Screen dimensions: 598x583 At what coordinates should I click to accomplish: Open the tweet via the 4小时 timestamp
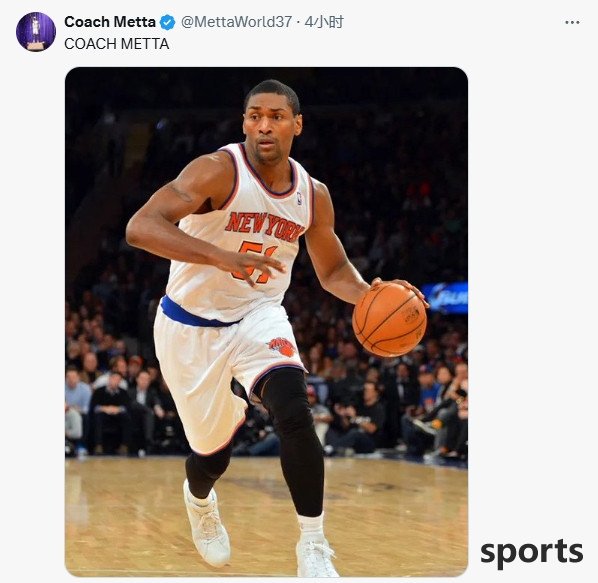pyautogui.click(x=324, y=22)
